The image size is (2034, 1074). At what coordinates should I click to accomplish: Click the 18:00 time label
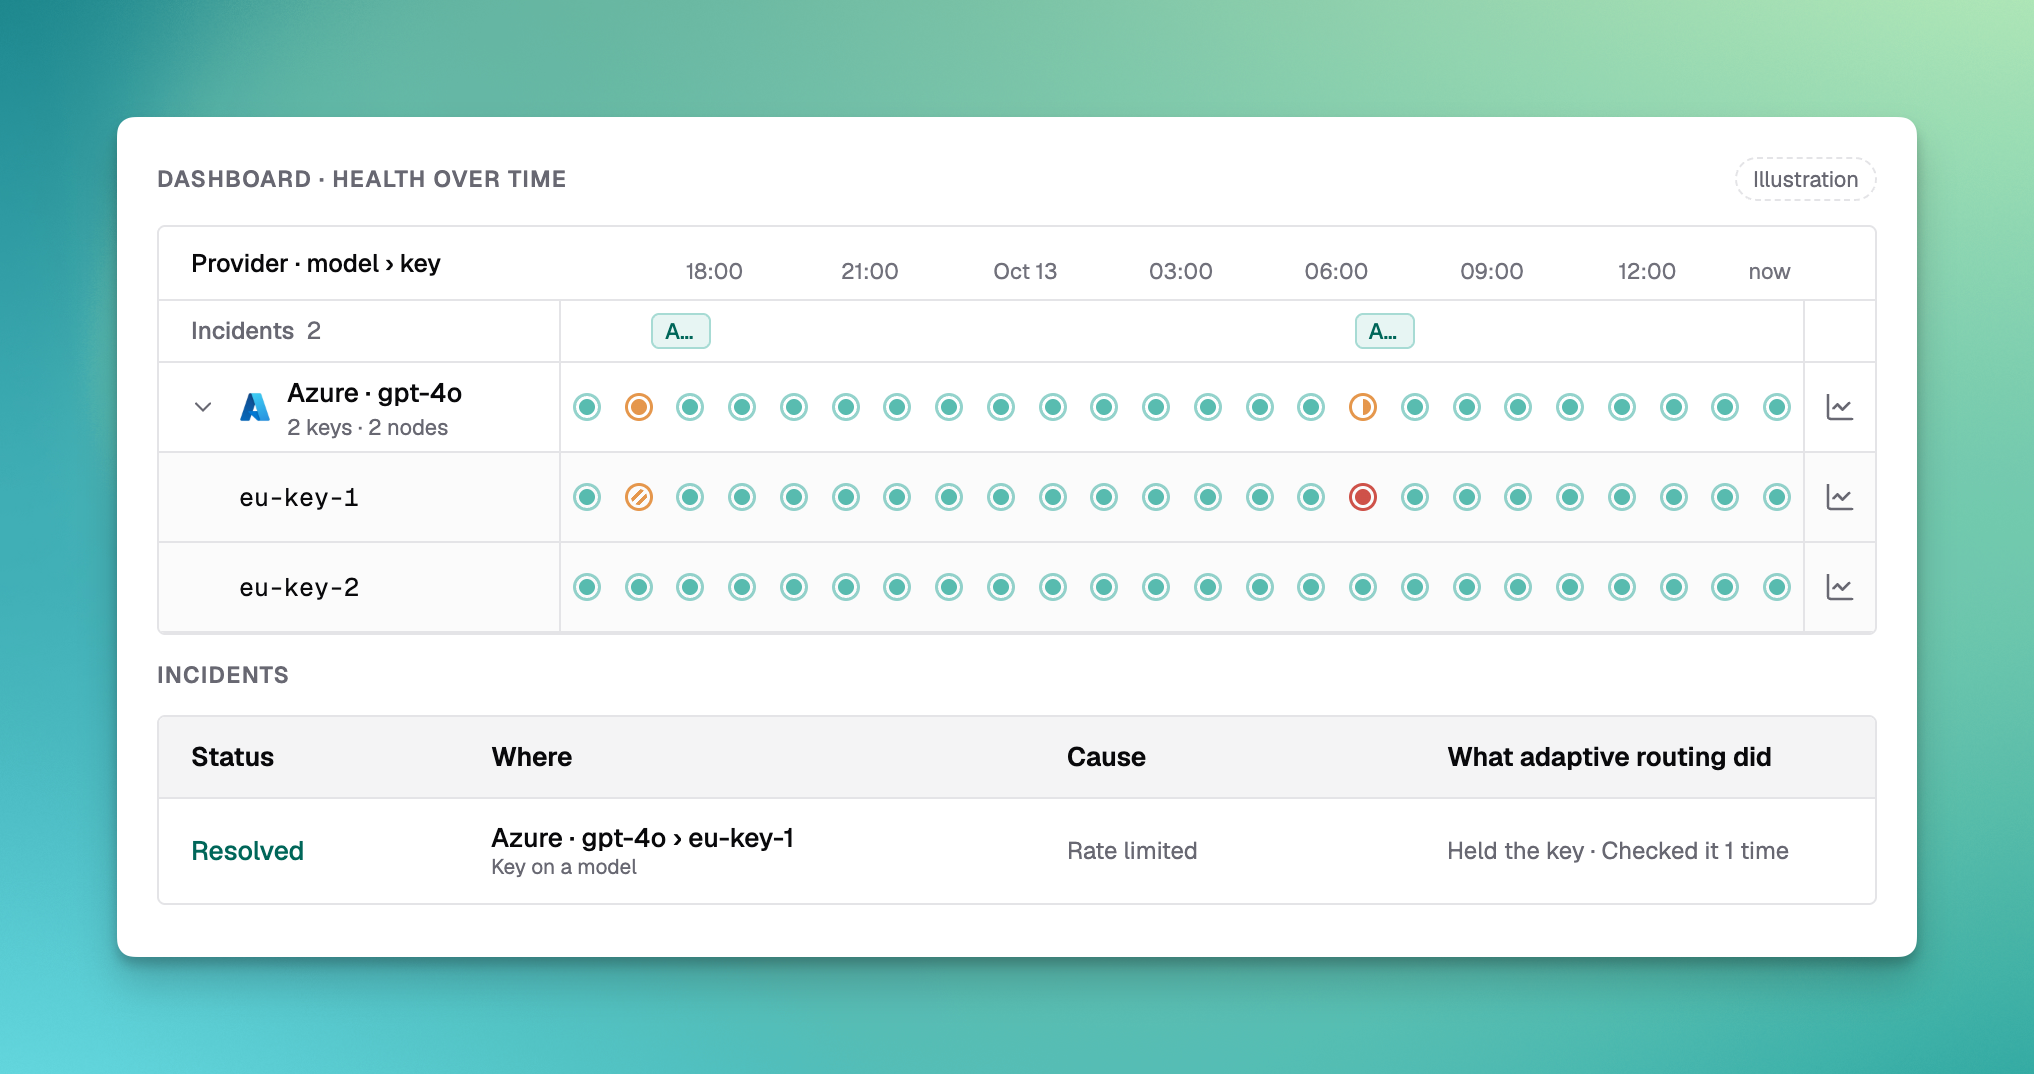pos(714,271)
